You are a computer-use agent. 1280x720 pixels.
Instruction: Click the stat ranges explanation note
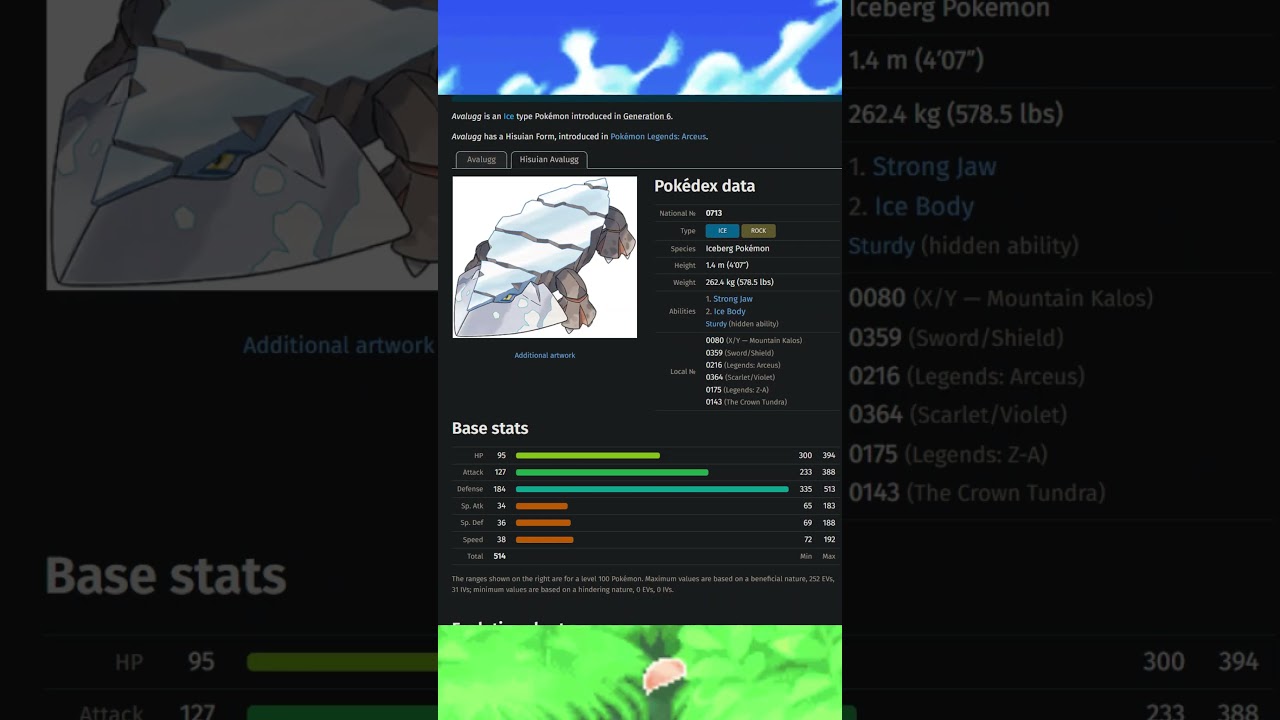pyautogui.click(x=643, y=584)
